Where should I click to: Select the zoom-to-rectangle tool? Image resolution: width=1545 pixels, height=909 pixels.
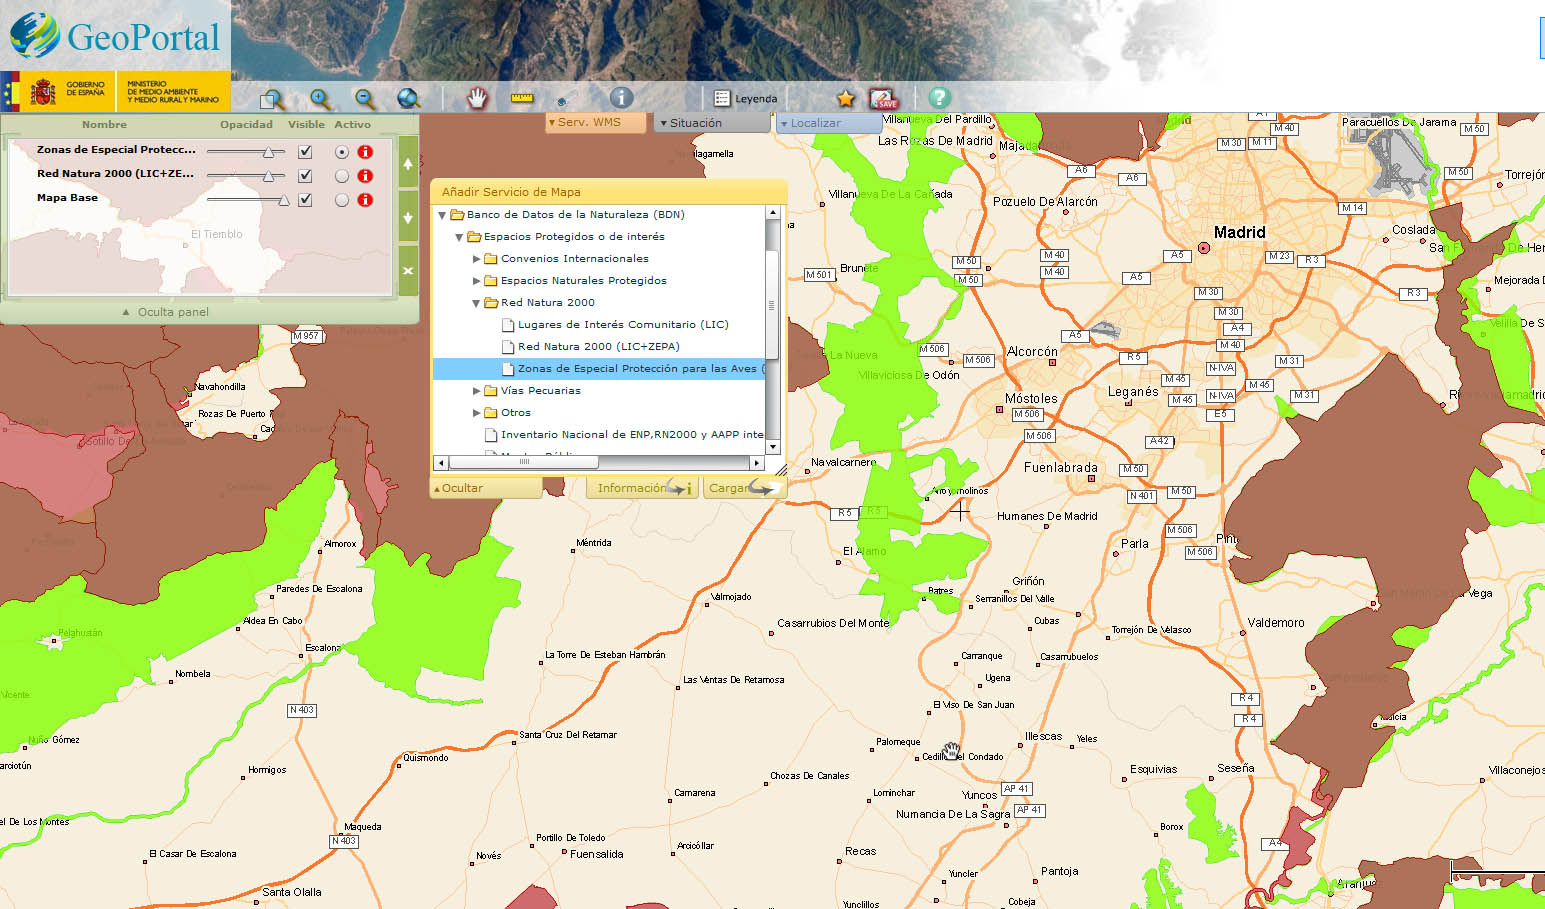272,99
